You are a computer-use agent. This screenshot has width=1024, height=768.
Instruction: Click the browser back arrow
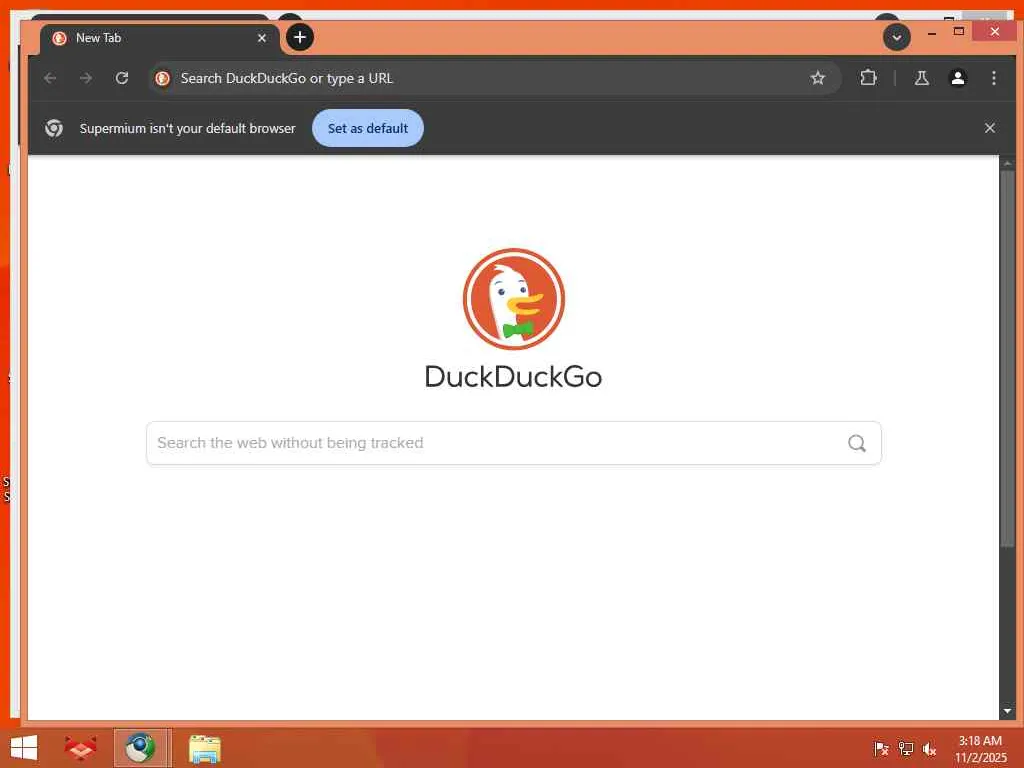(50, 78)
